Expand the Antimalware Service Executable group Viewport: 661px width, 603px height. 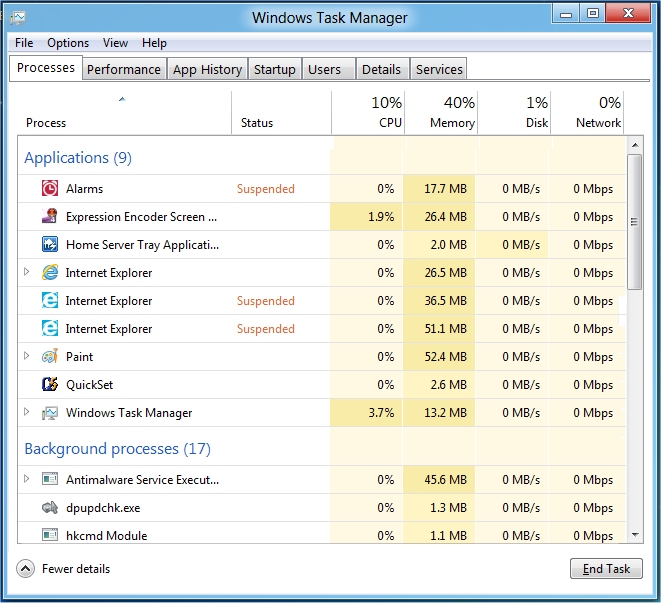pyautogui.click(x=27, y=479)
